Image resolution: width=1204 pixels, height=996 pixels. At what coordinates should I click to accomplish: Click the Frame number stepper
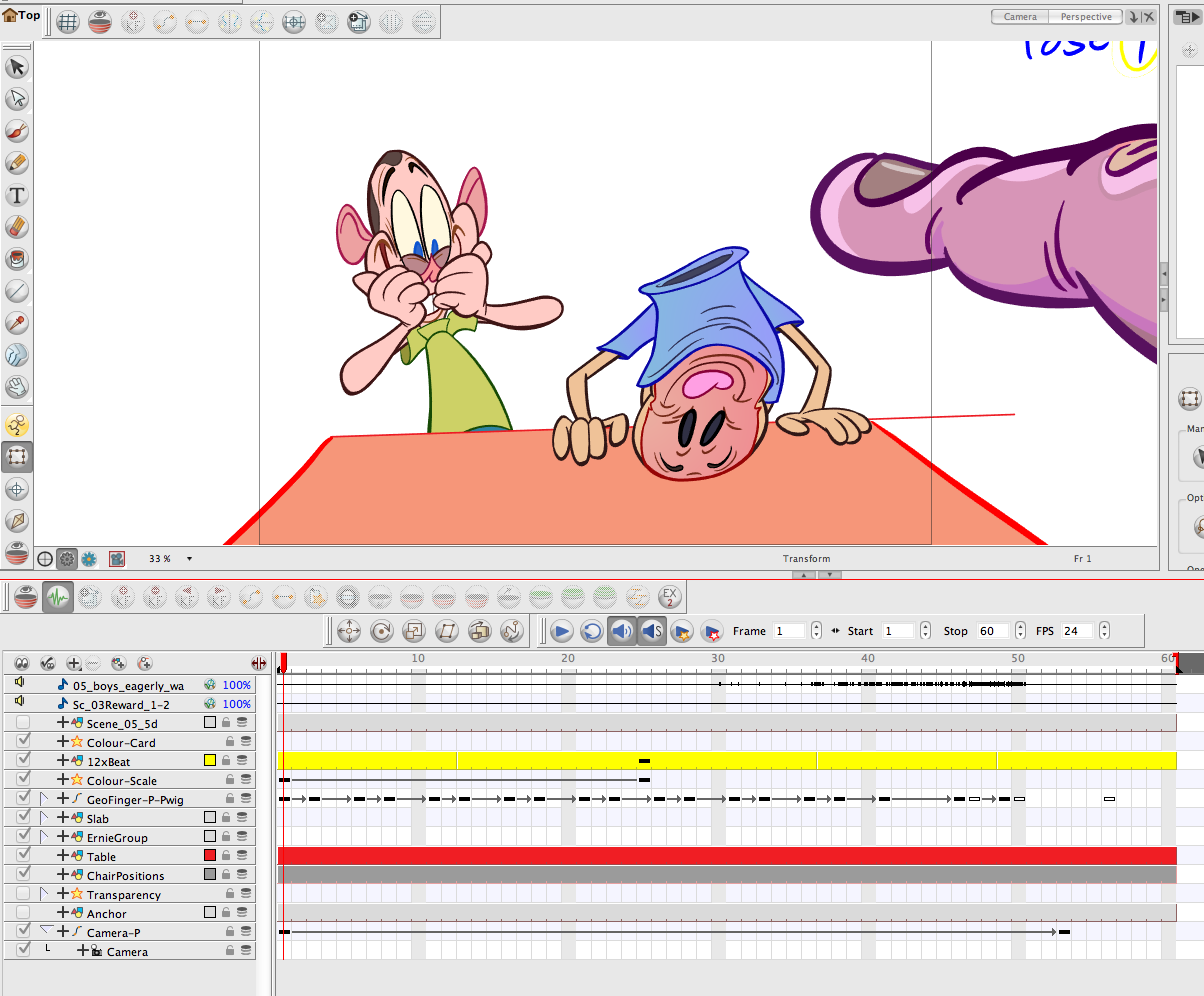click(x=816, y=631)
